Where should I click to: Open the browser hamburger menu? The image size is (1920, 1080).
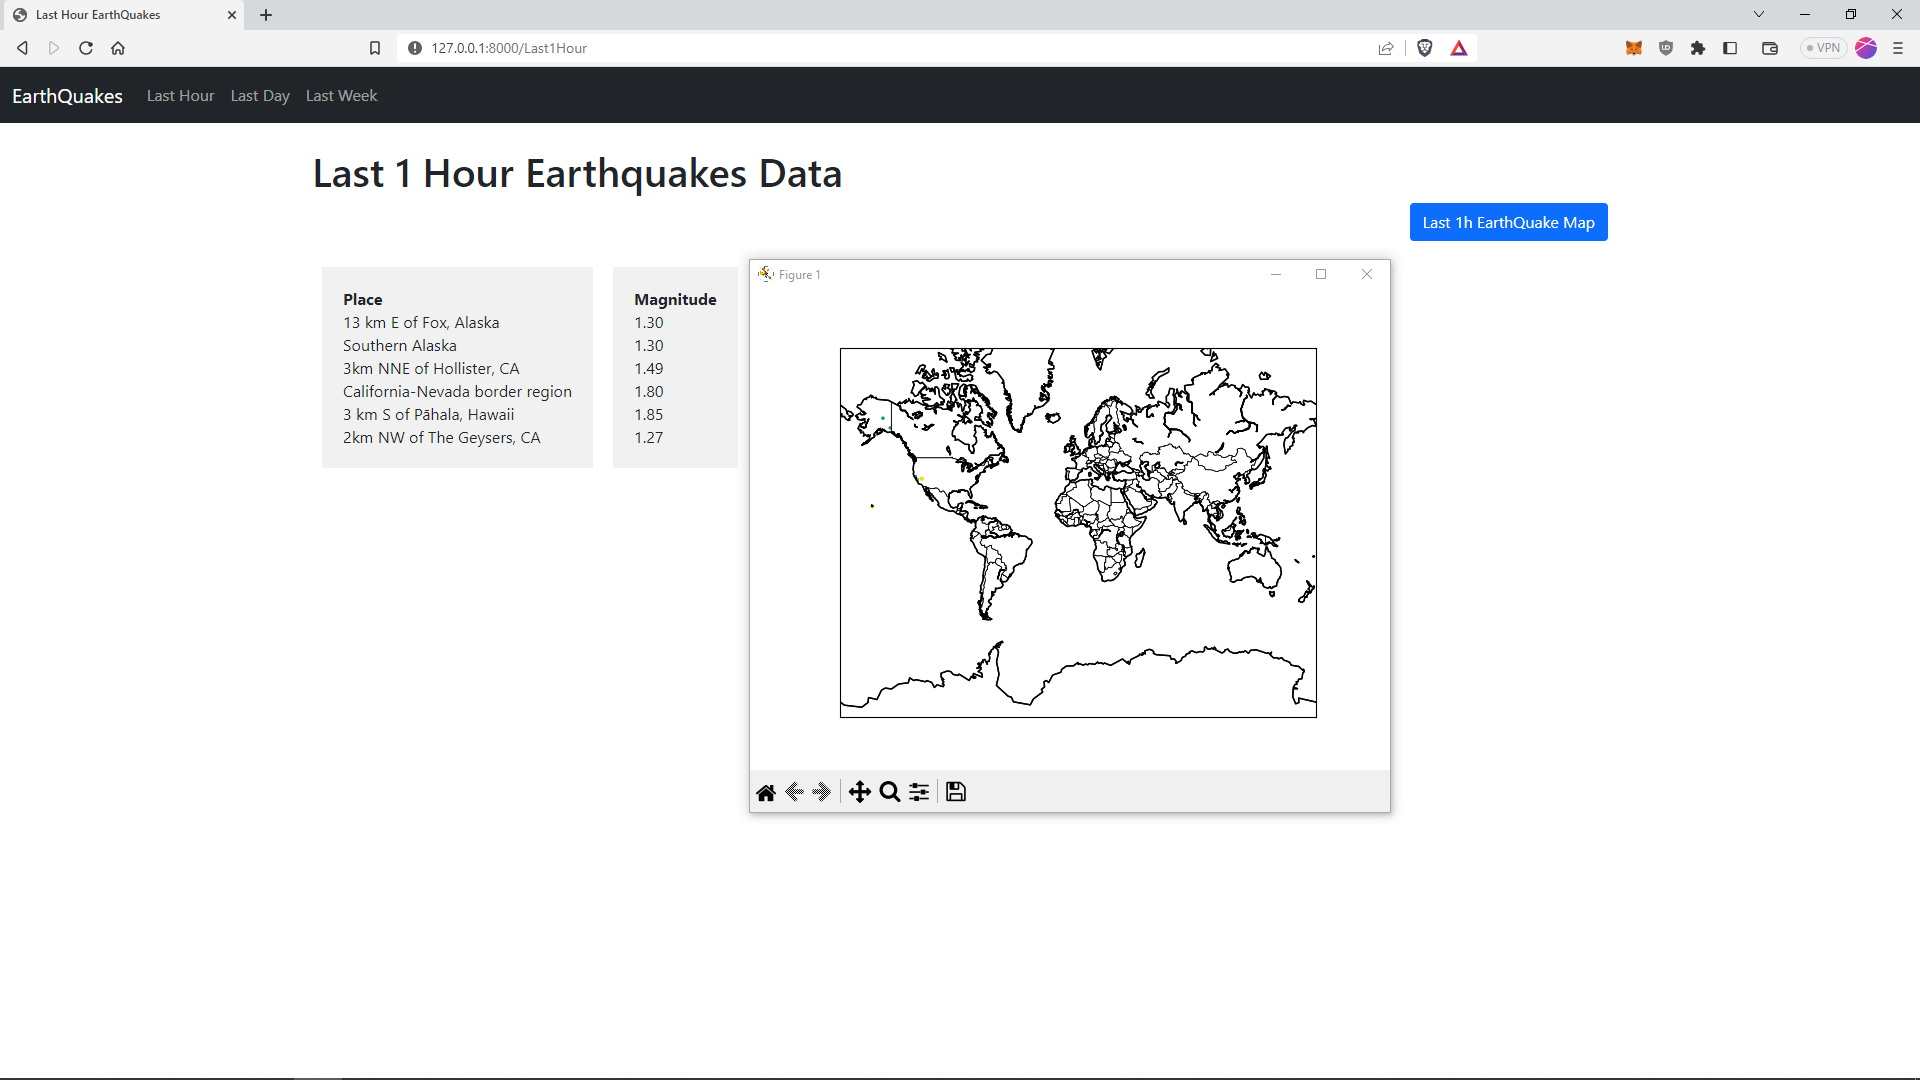1898,47
